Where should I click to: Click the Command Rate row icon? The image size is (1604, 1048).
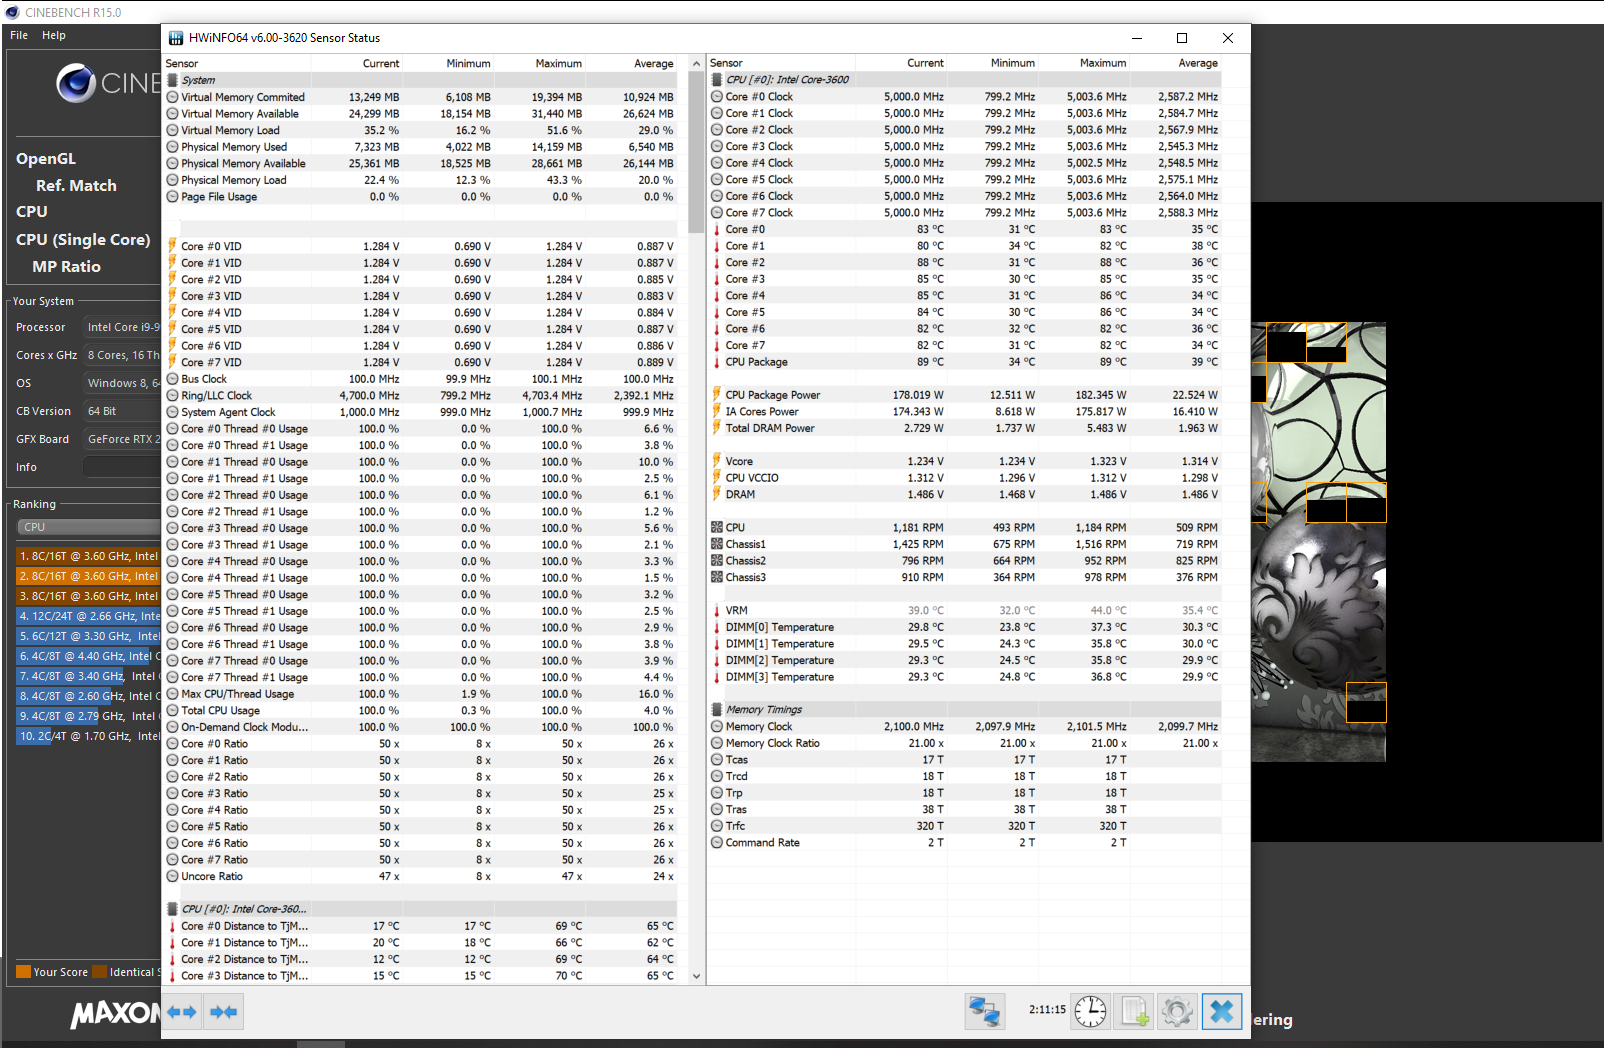[717, 843]
